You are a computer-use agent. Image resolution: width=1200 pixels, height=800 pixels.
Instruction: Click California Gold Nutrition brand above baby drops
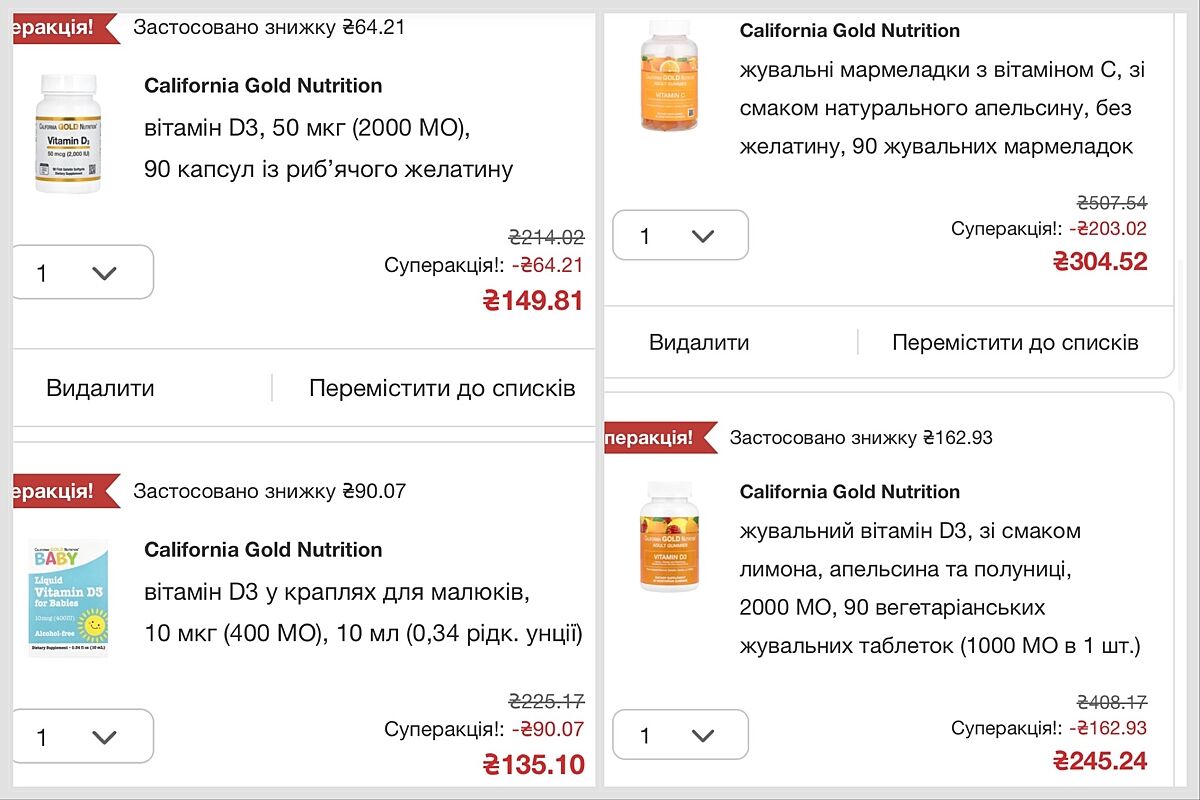point(263,550)
